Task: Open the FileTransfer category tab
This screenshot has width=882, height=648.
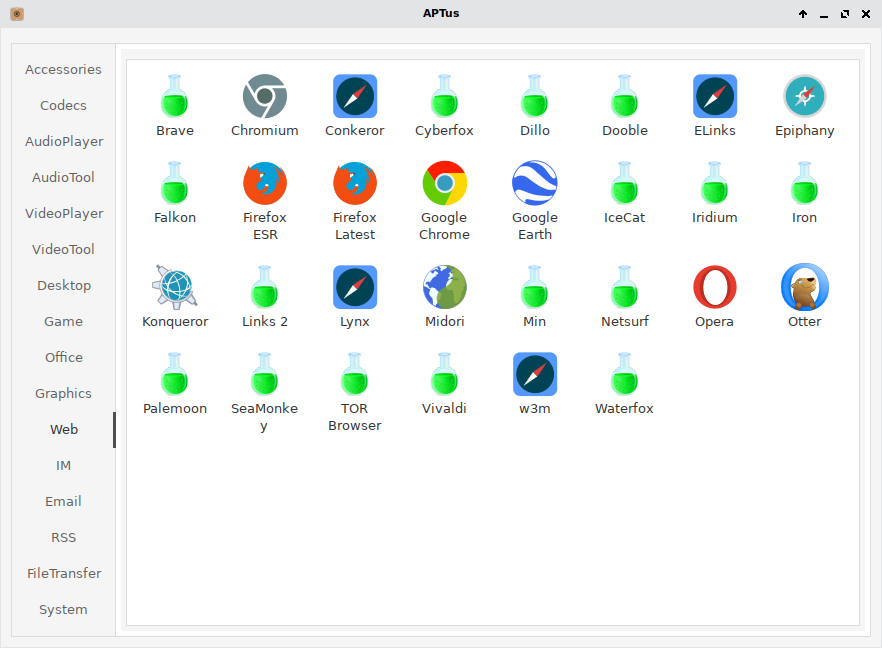Action: pyautogui.click(x=64, y=573)
